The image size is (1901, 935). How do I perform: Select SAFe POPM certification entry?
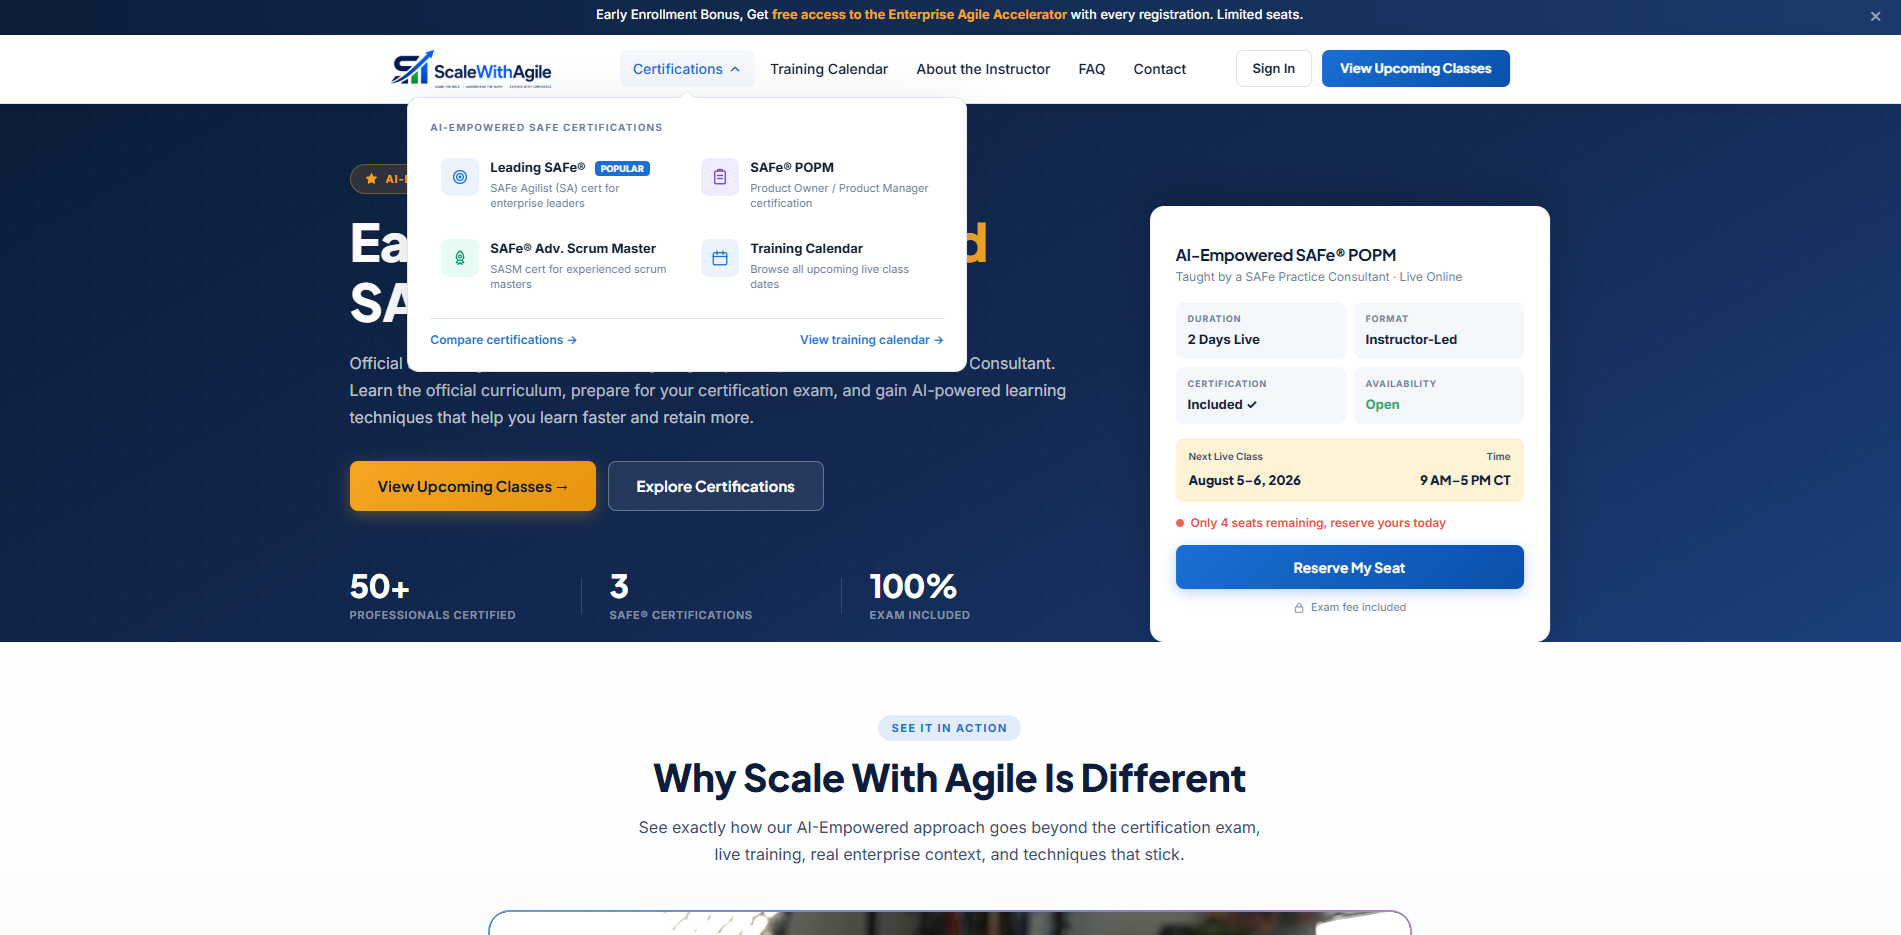[817, 184]
